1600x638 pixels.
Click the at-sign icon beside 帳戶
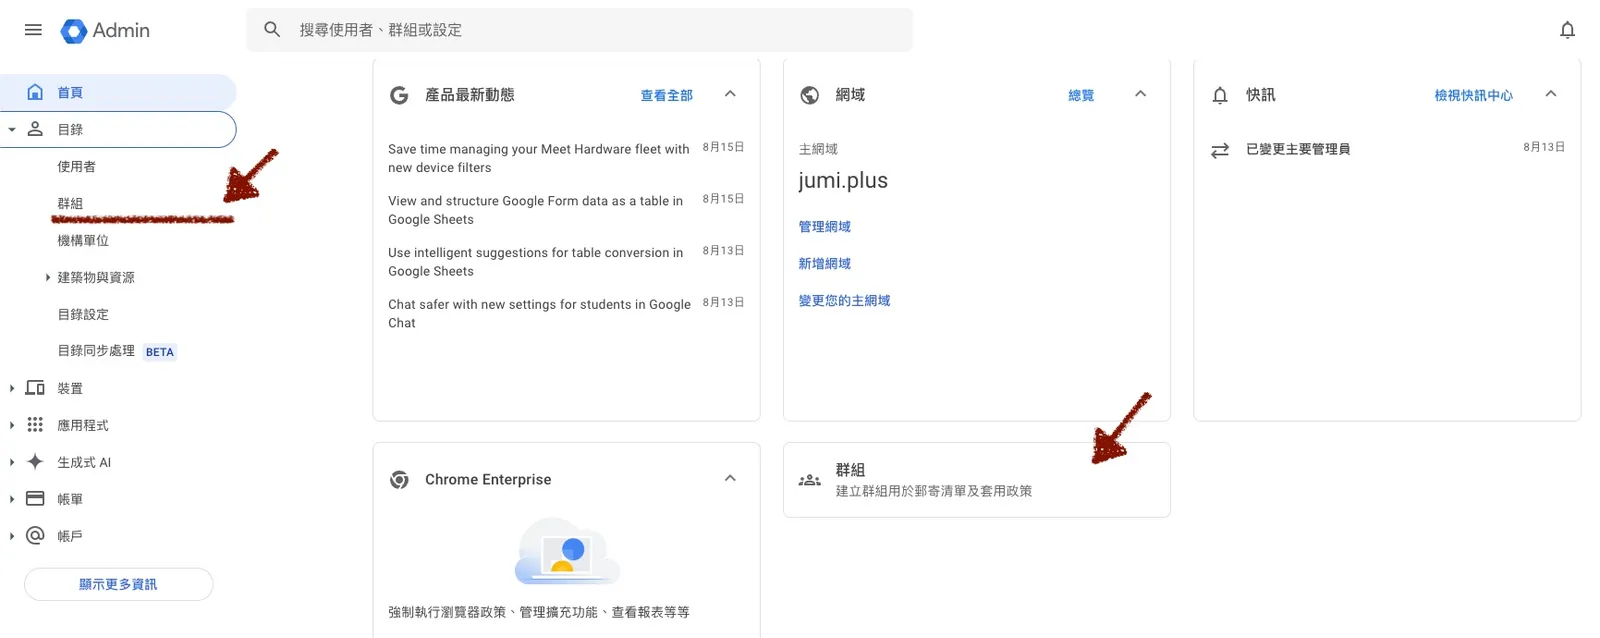35,535
